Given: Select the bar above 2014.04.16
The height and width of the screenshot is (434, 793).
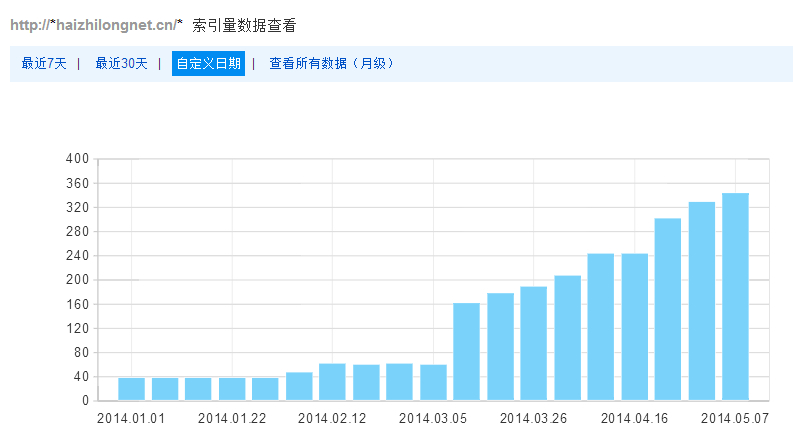Looking at the screenshot, I should click(x=634, y=327).
